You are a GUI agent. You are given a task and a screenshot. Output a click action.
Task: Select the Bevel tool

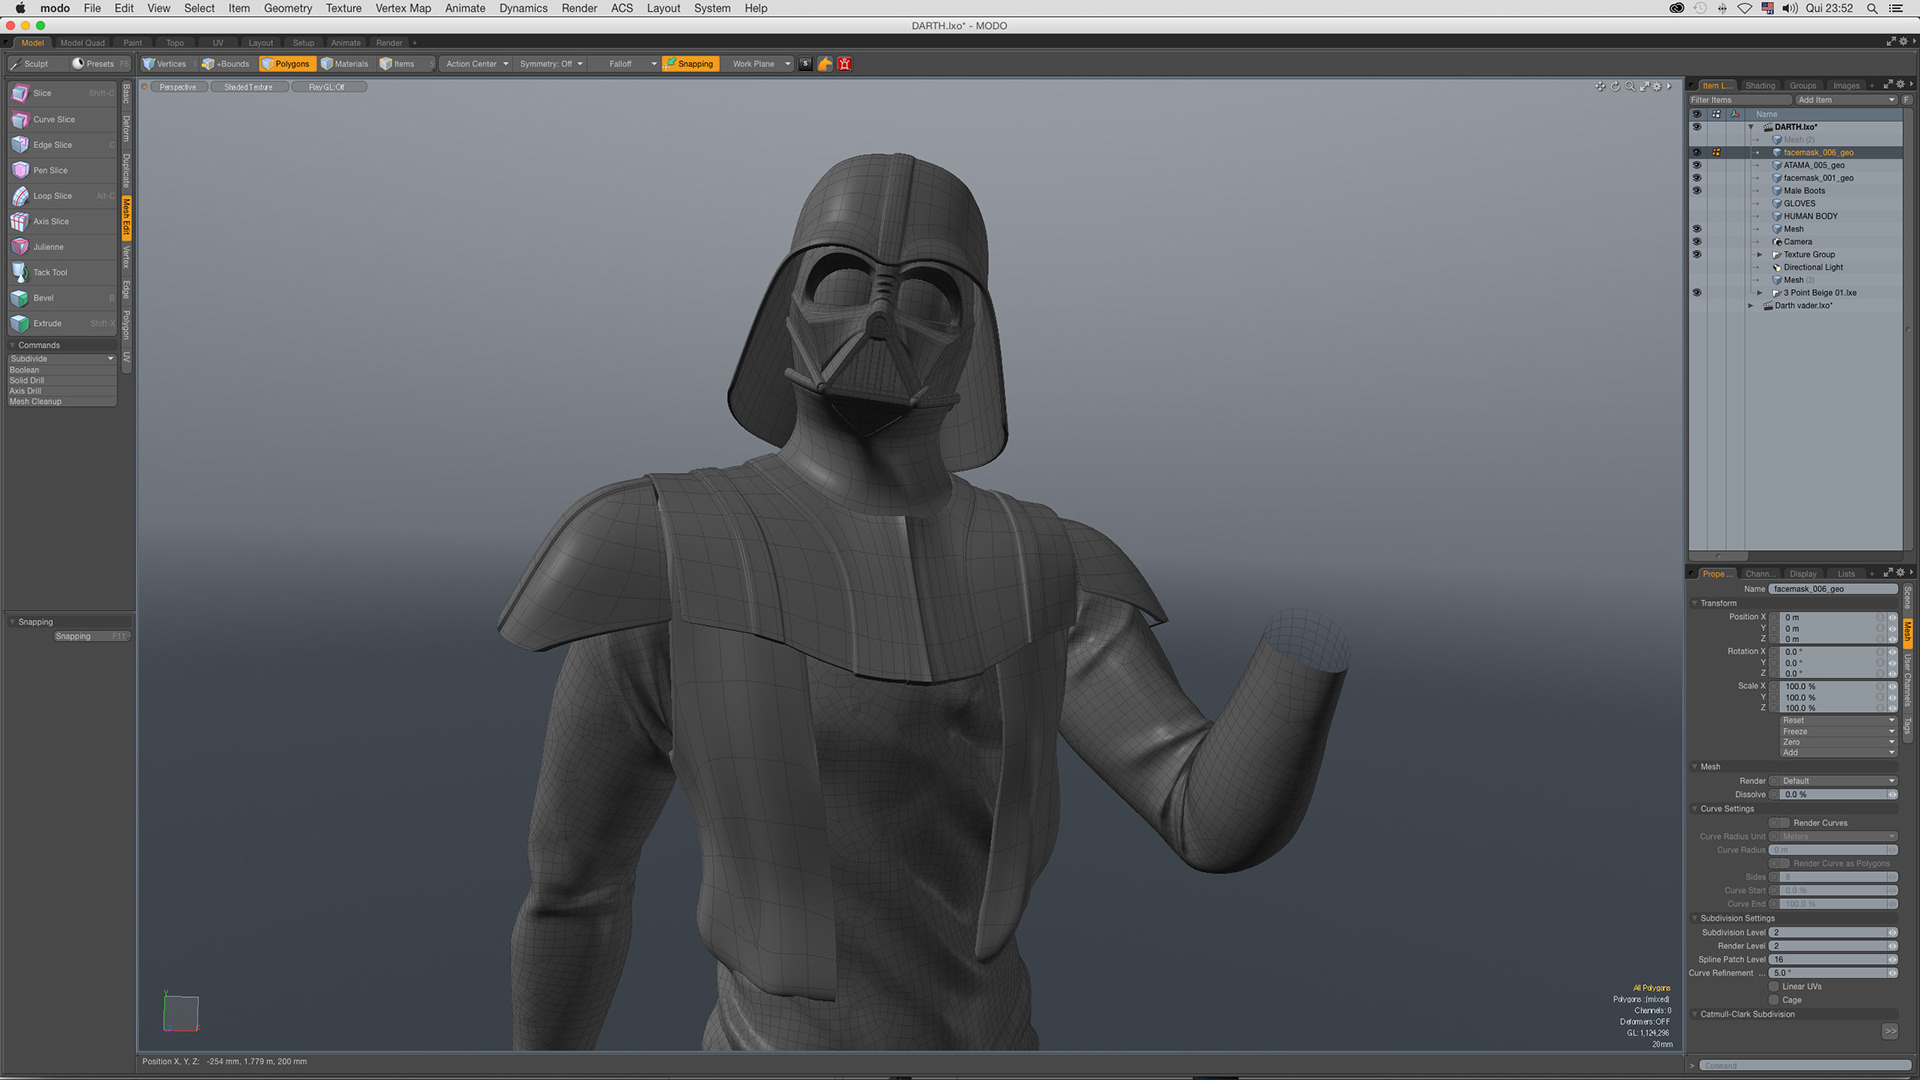[62, 298]
